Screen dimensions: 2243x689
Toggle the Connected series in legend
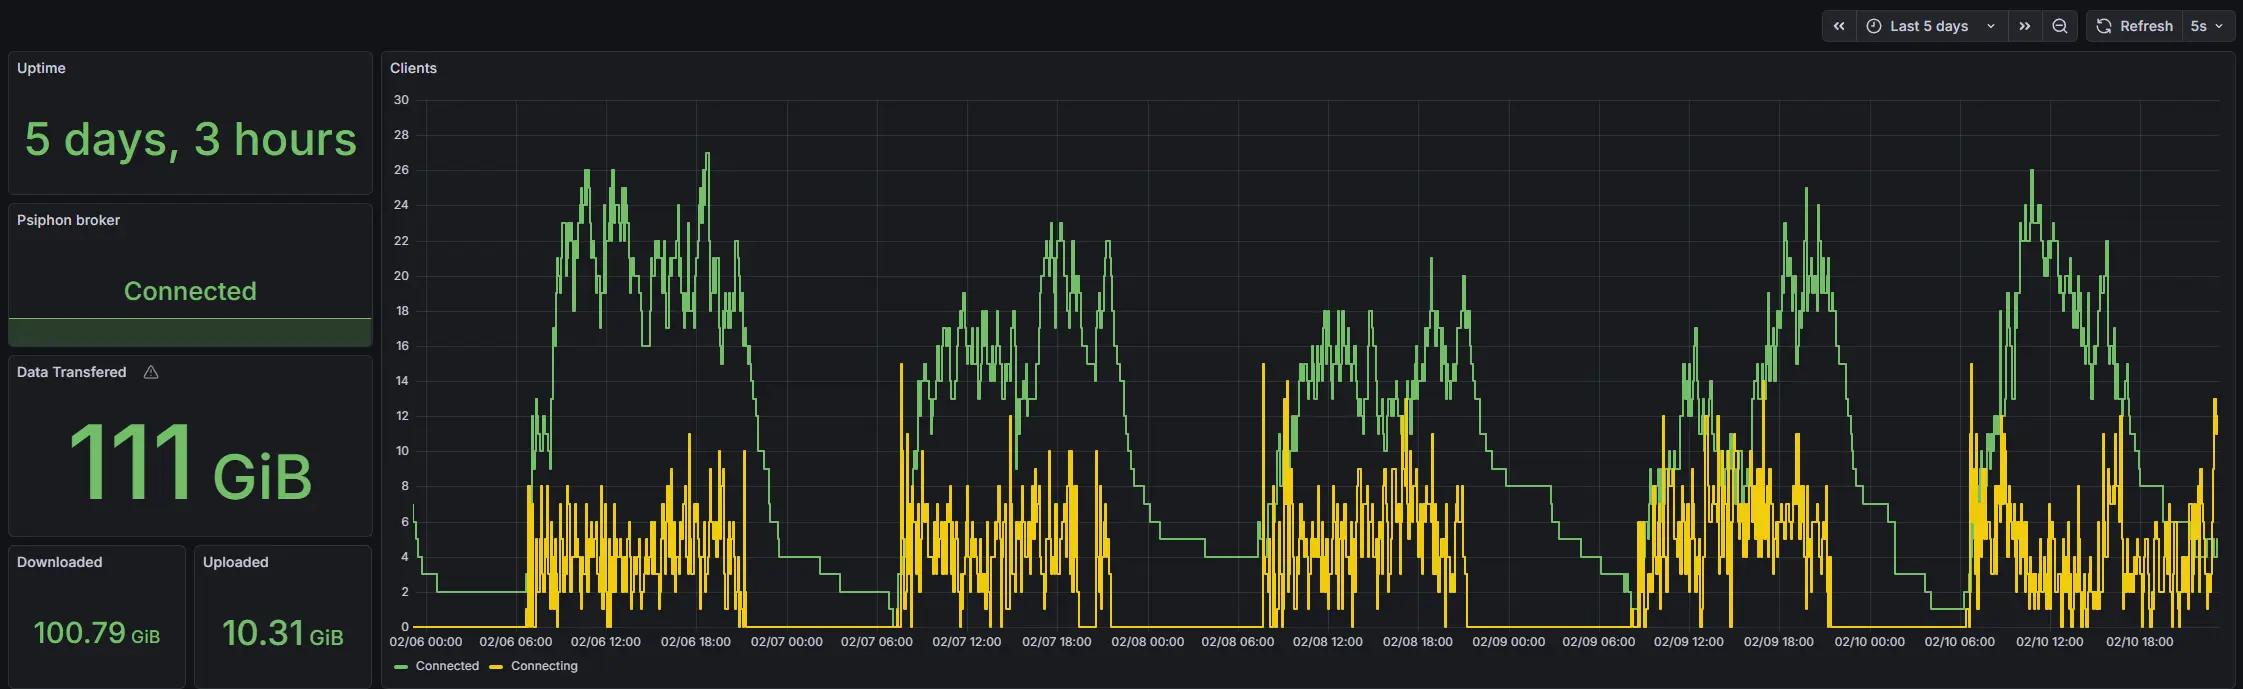pyautogui.click(x=447, y=666)
